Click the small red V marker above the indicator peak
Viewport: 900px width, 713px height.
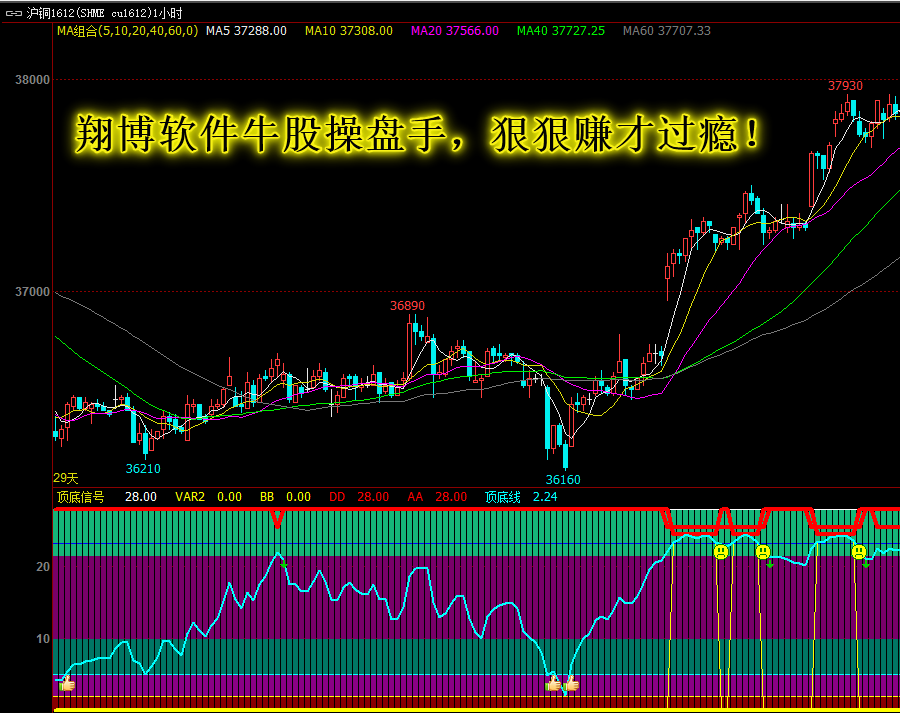tap(278, 518)
